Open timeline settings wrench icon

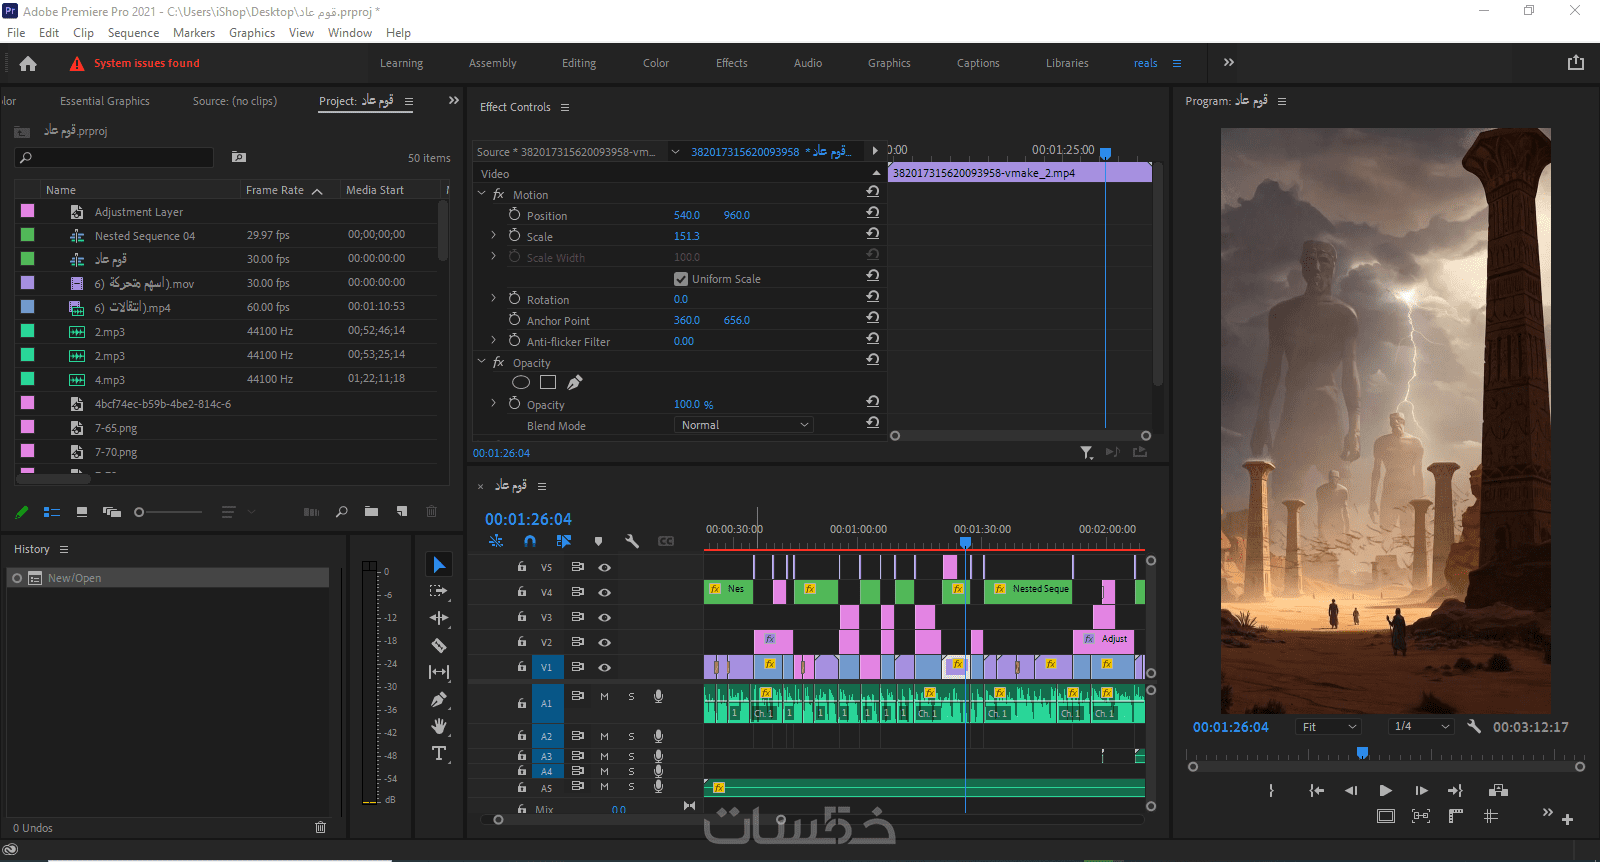point(632,541)
